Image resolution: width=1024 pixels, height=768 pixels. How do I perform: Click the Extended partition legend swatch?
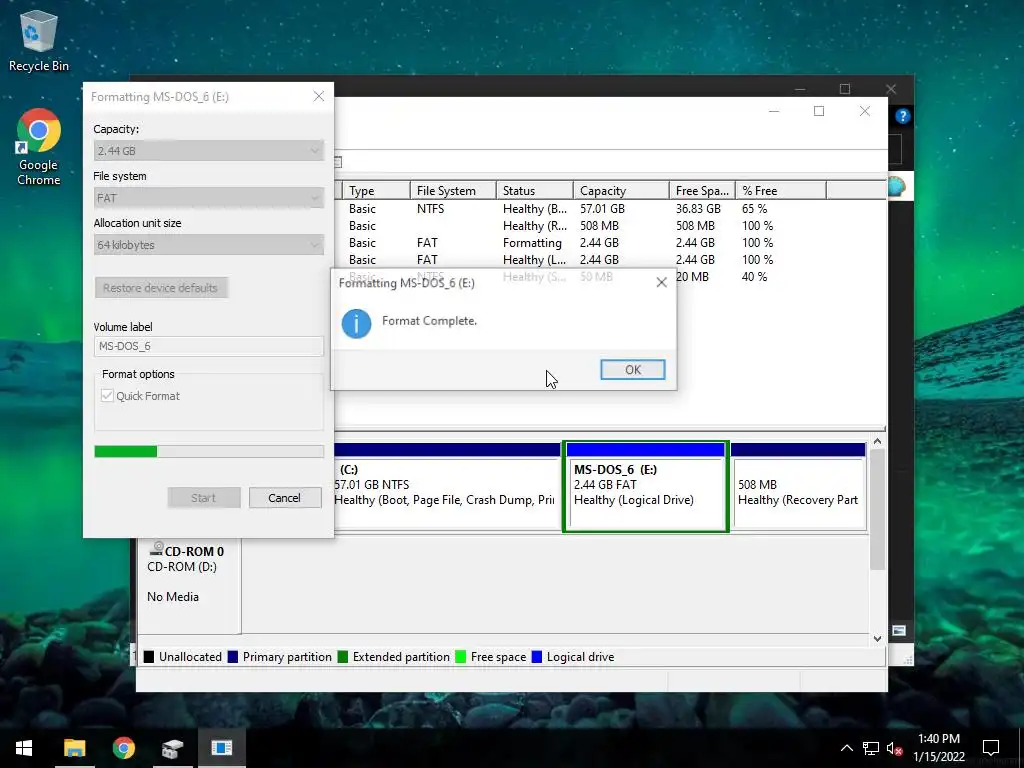tap(342, 657)
